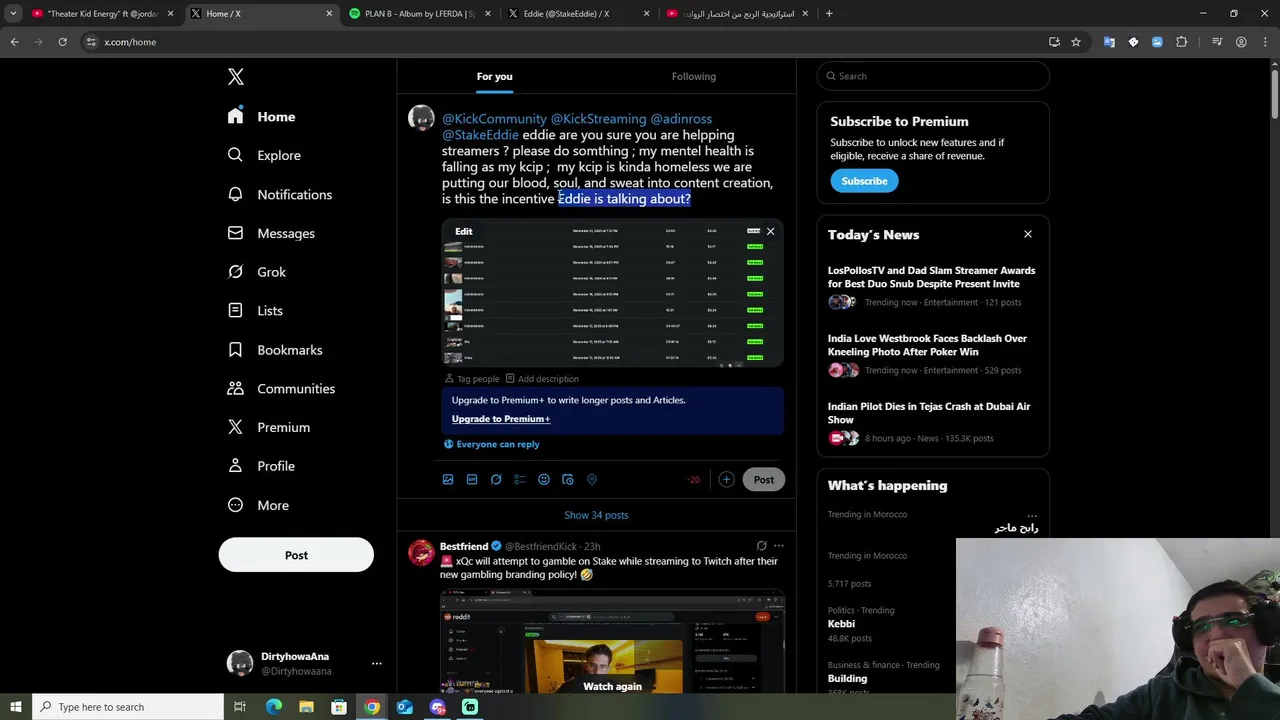Click the Grok icon on Bestfriend's post
The width and height of the screenshot is (1280, 720).
(761, 546)
